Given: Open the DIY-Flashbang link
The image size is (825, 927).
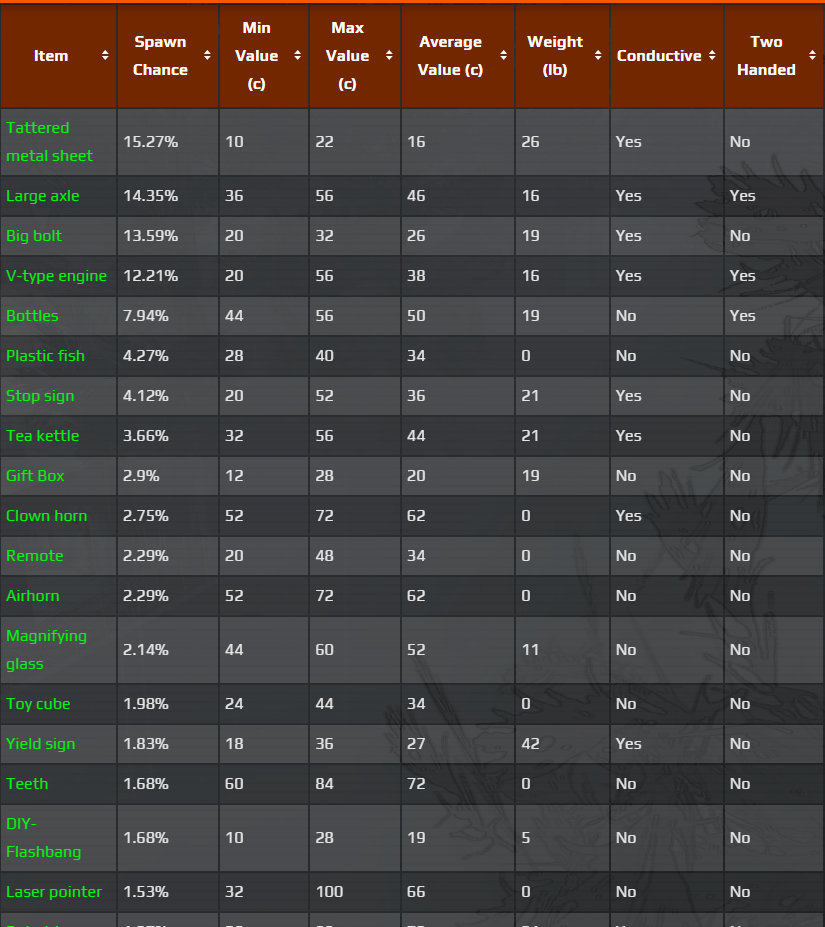Looking at the screenshot, I should [43, 838].
